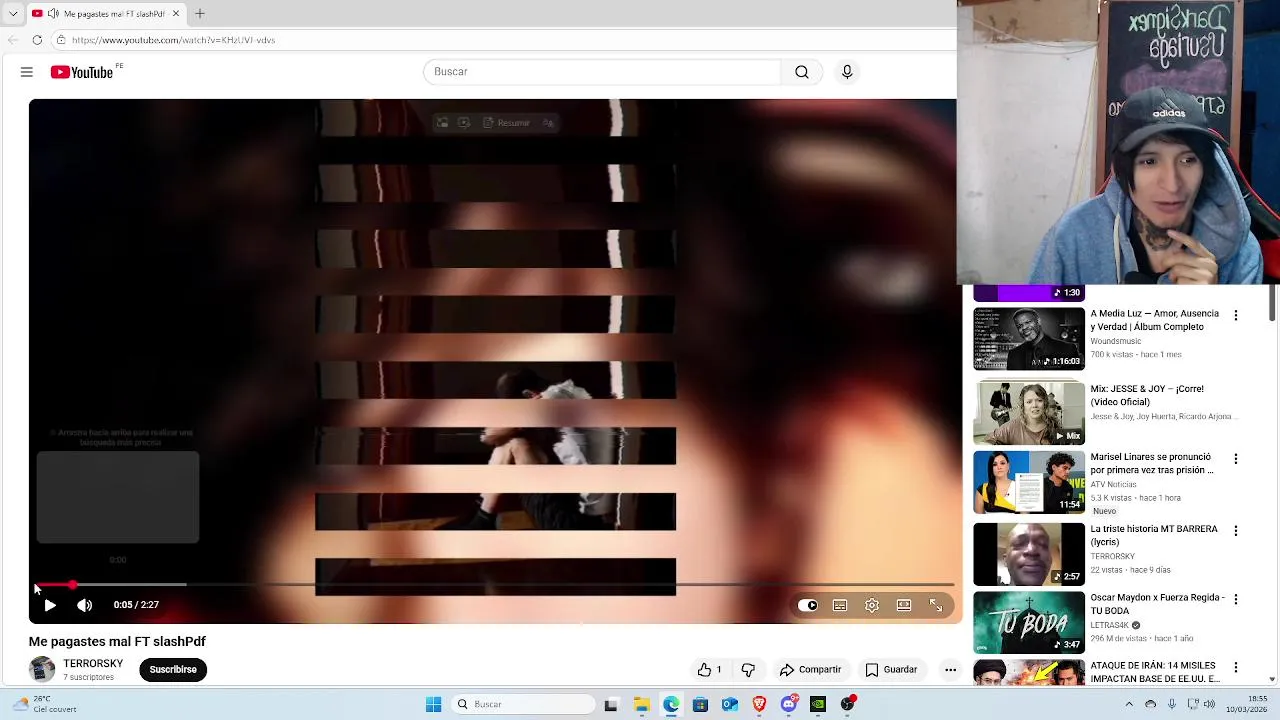Viewport: 1280px width, 720px height.
Task: Toggle subtitles with the captions icon
Action: (x=840, y=605)
